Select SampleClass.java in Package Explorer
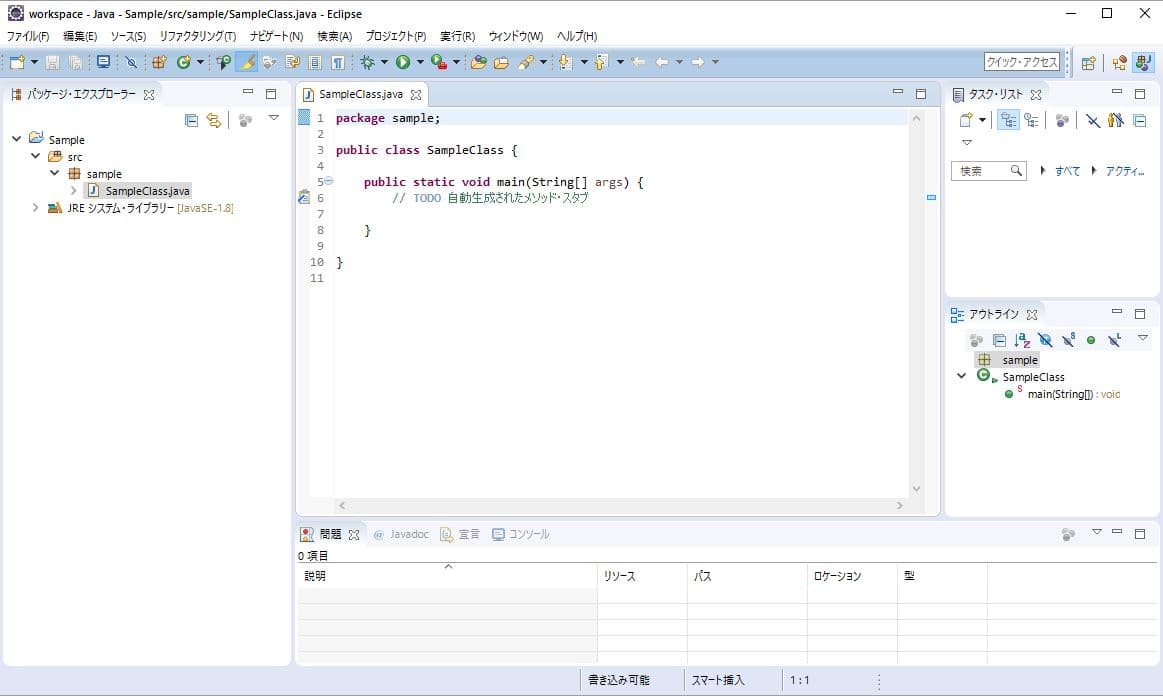 pos(147,190)
